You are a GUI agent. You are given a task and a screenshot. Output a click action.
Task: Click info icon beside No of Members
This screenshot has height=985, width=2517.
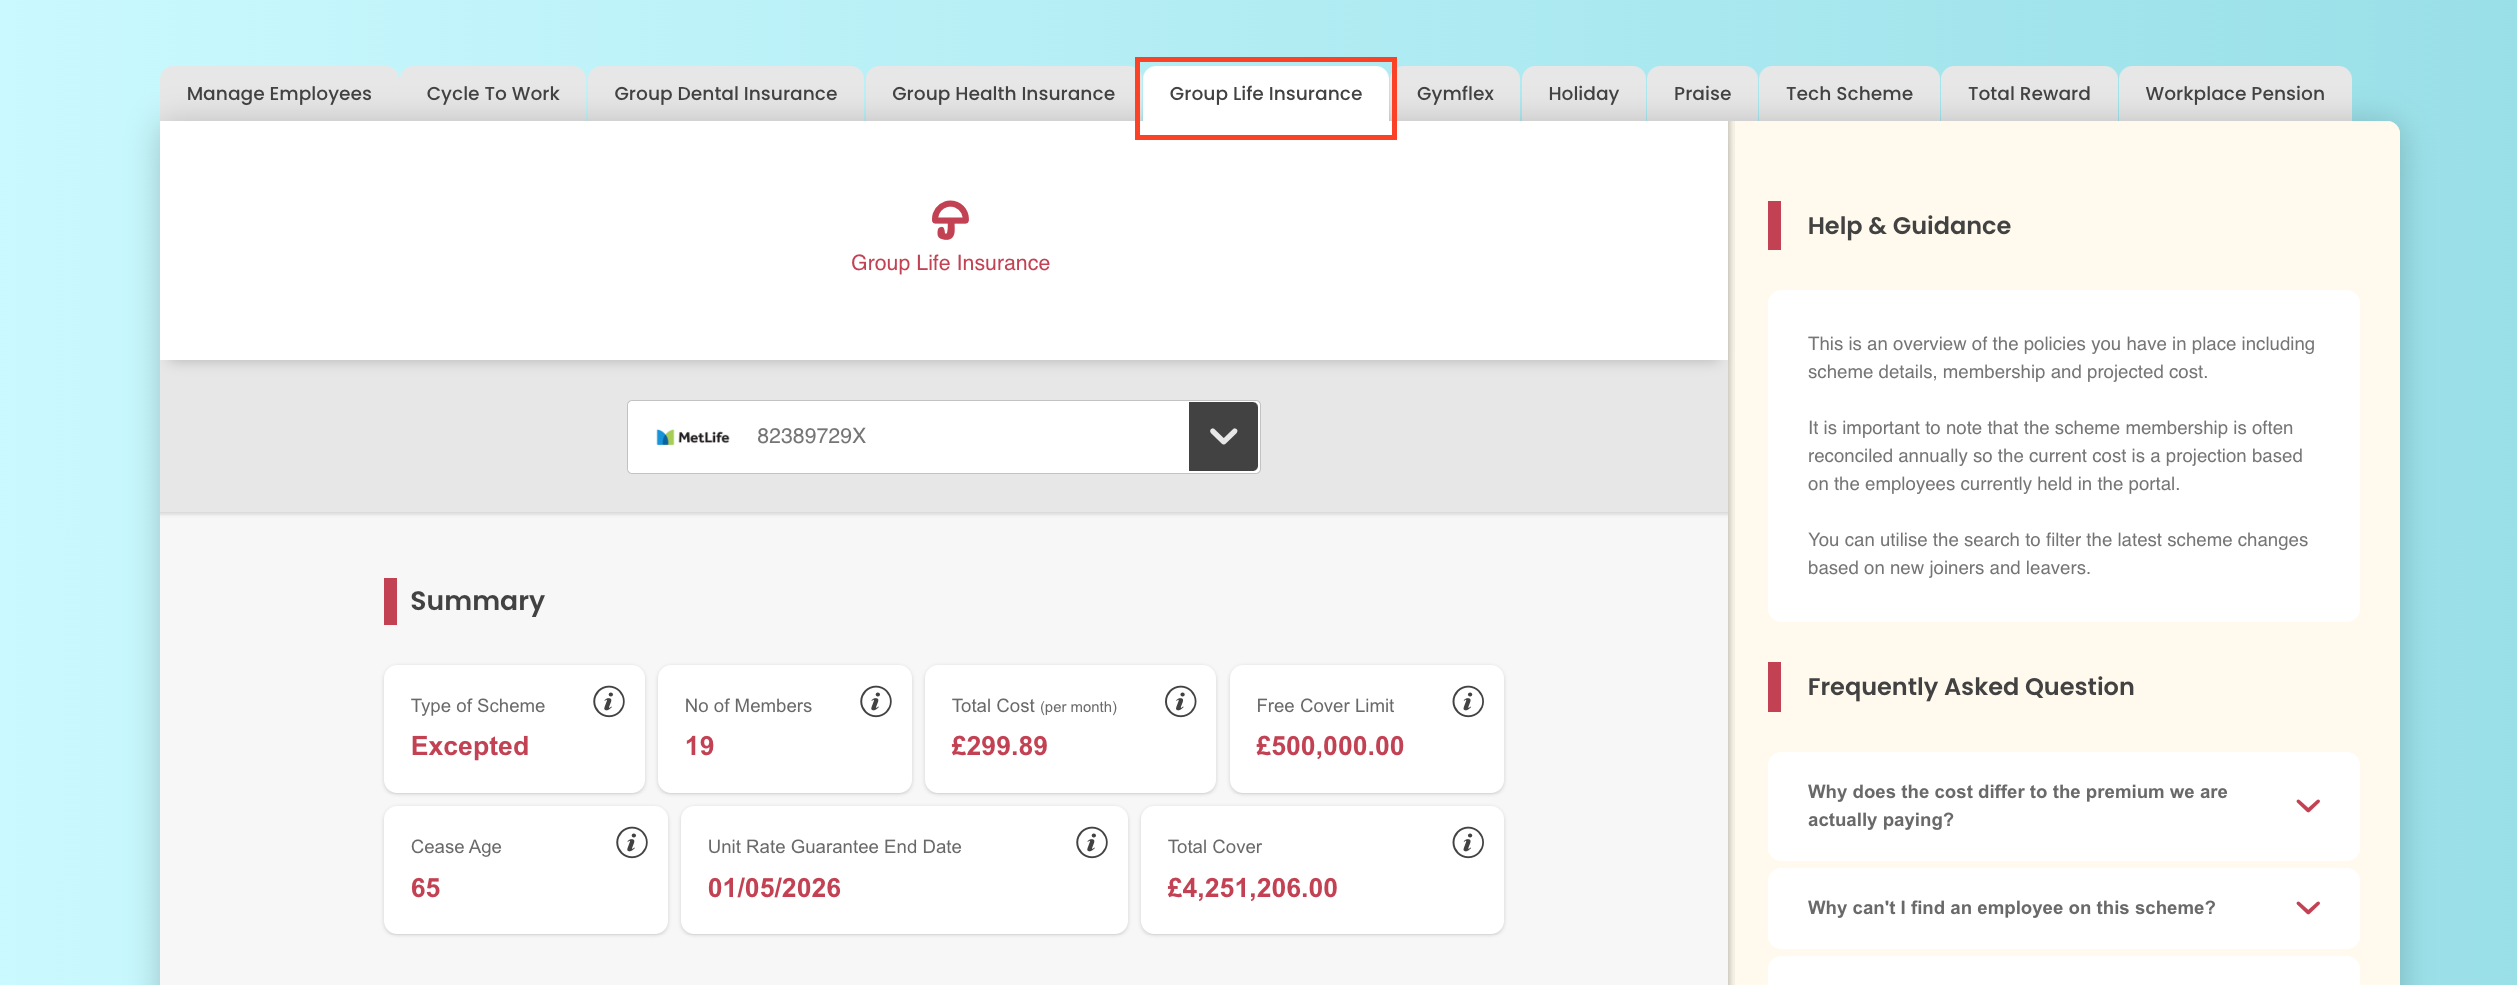click(875, 702)
